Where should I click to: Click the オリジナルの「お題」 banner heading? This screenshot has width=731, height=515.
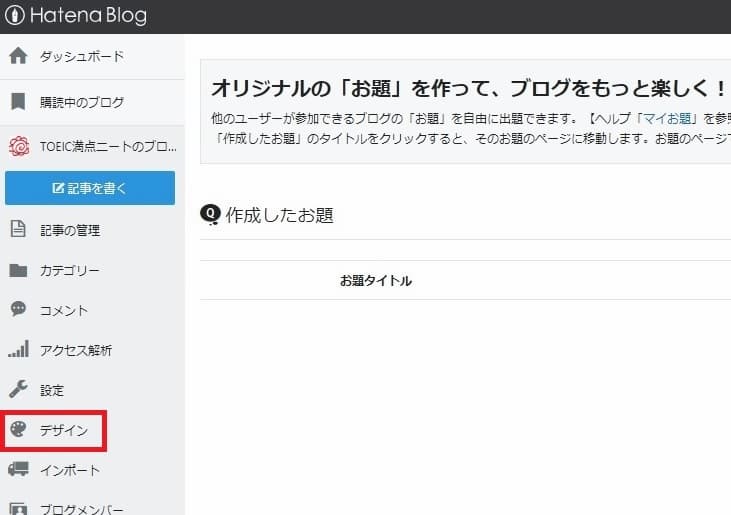[468, 88]
